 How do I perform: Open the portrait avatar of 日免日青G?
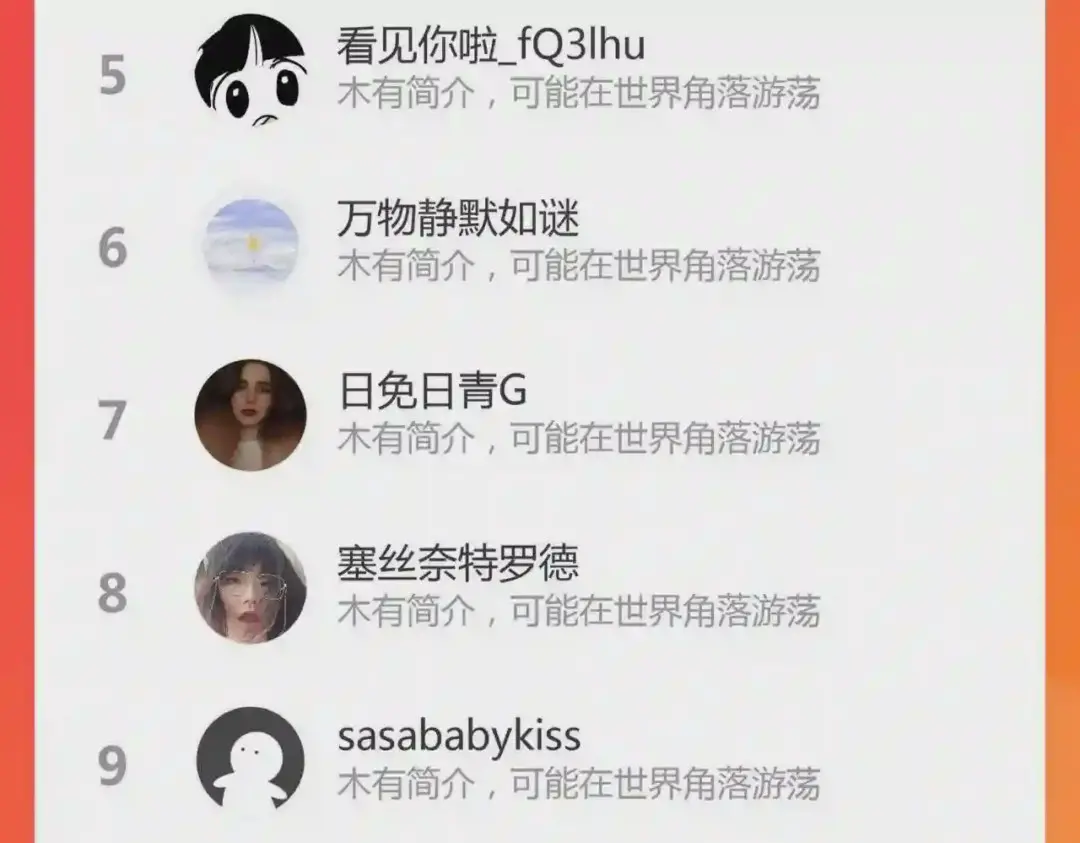pos(251,415)
